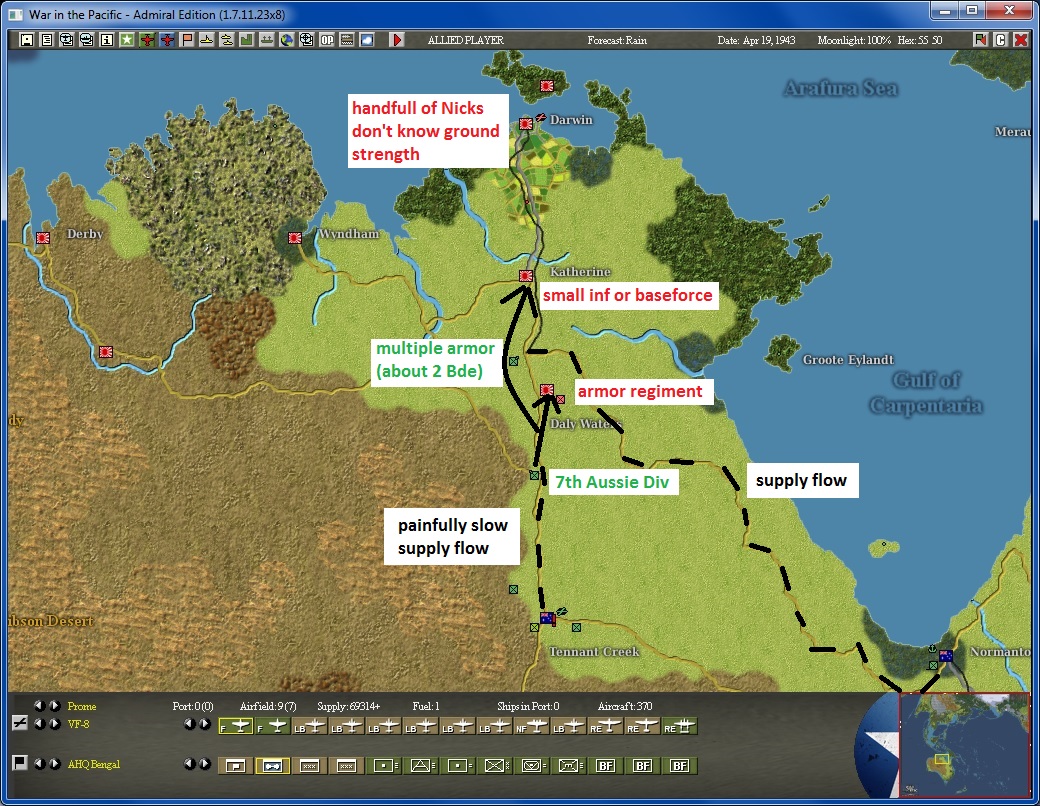Step to next air unit after VF-8
Screen dimensions: 1040x806
tap(55, 724)
